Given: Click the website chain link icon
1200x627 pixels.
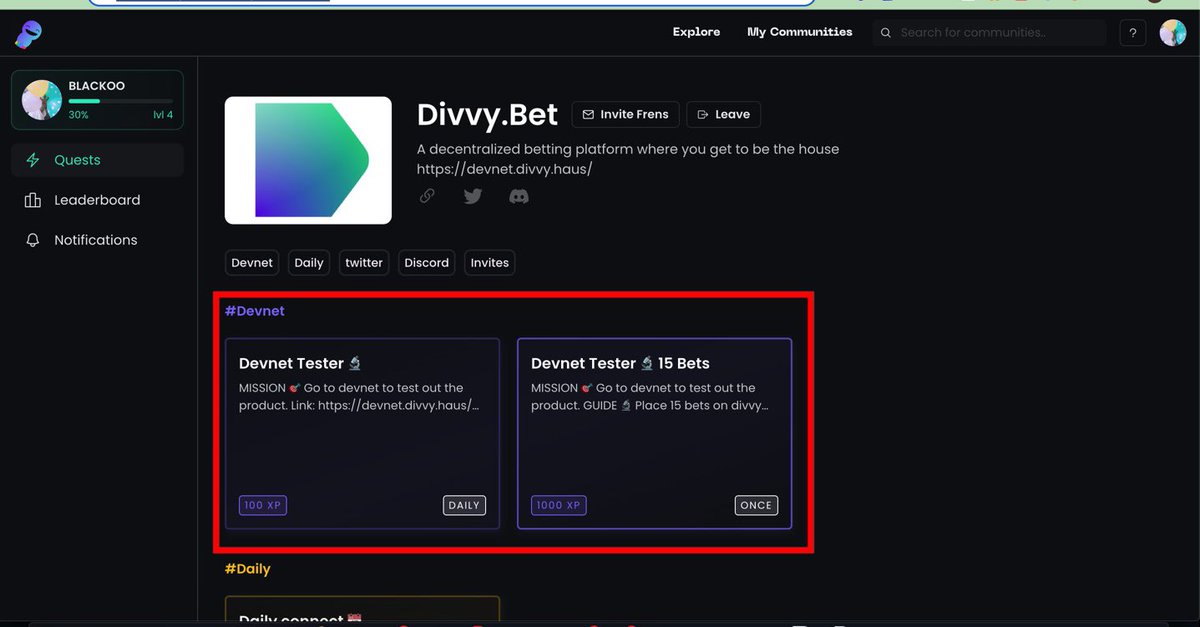Looking at the screenshot, I should point(427,196).
